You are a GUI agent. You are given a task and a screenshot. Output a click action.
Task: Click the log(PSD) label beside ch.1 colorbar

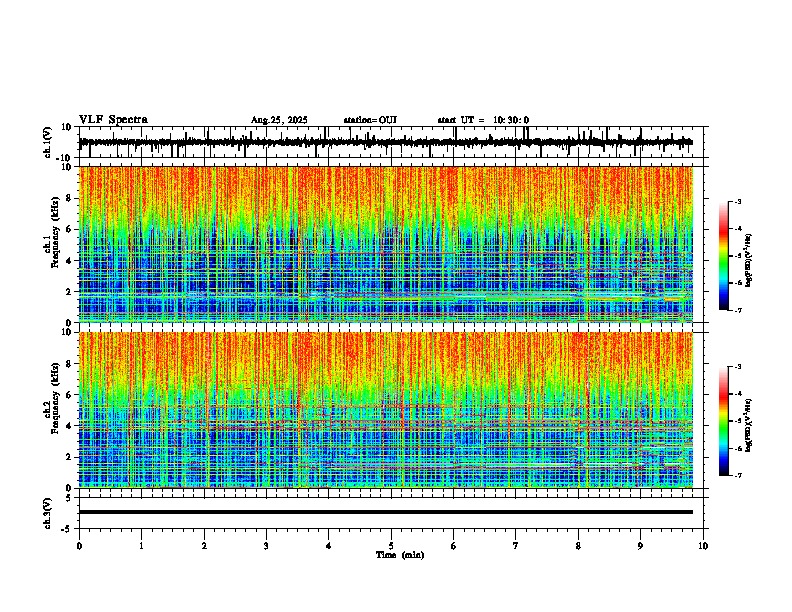tap(749, 261)
